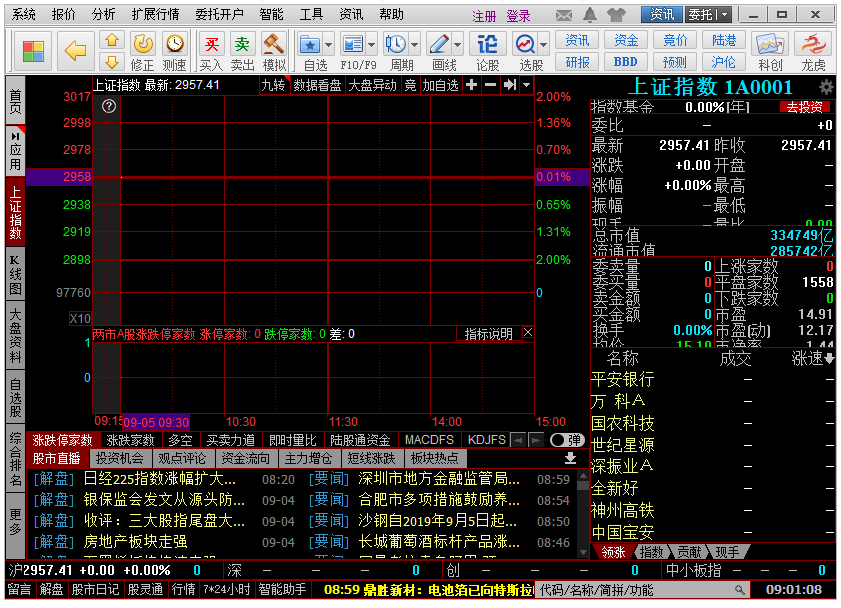Click the 登录 login link
This screenshot has width=841, height=608.
click(x=518, y=16)
